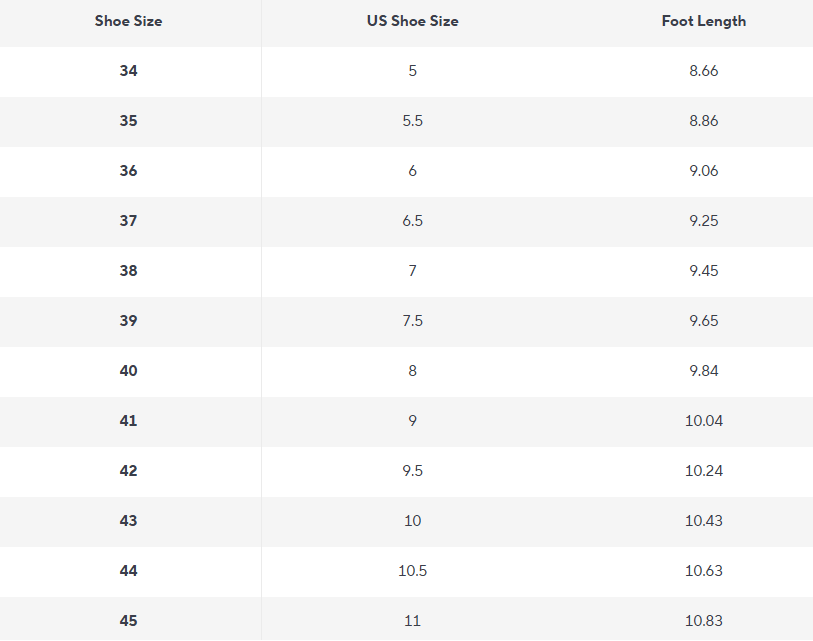Select shoe size 34 cell
The image size is (813, 641).
pos(129,71)
